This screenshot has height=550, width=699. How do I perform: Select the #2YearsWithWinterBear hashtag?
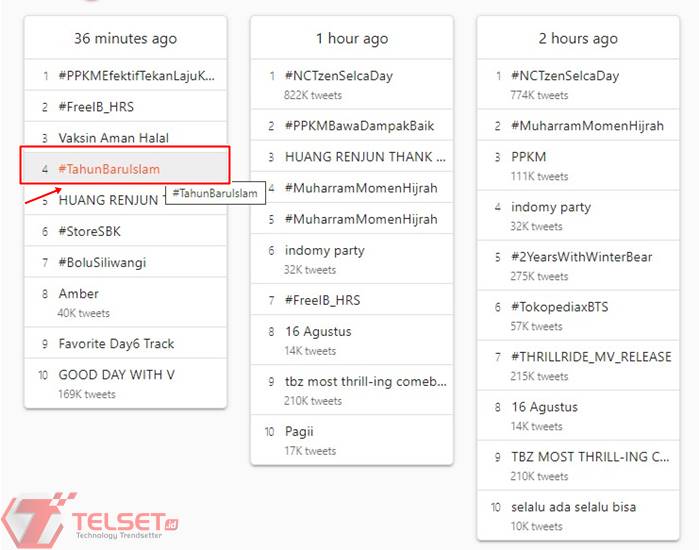581,257
